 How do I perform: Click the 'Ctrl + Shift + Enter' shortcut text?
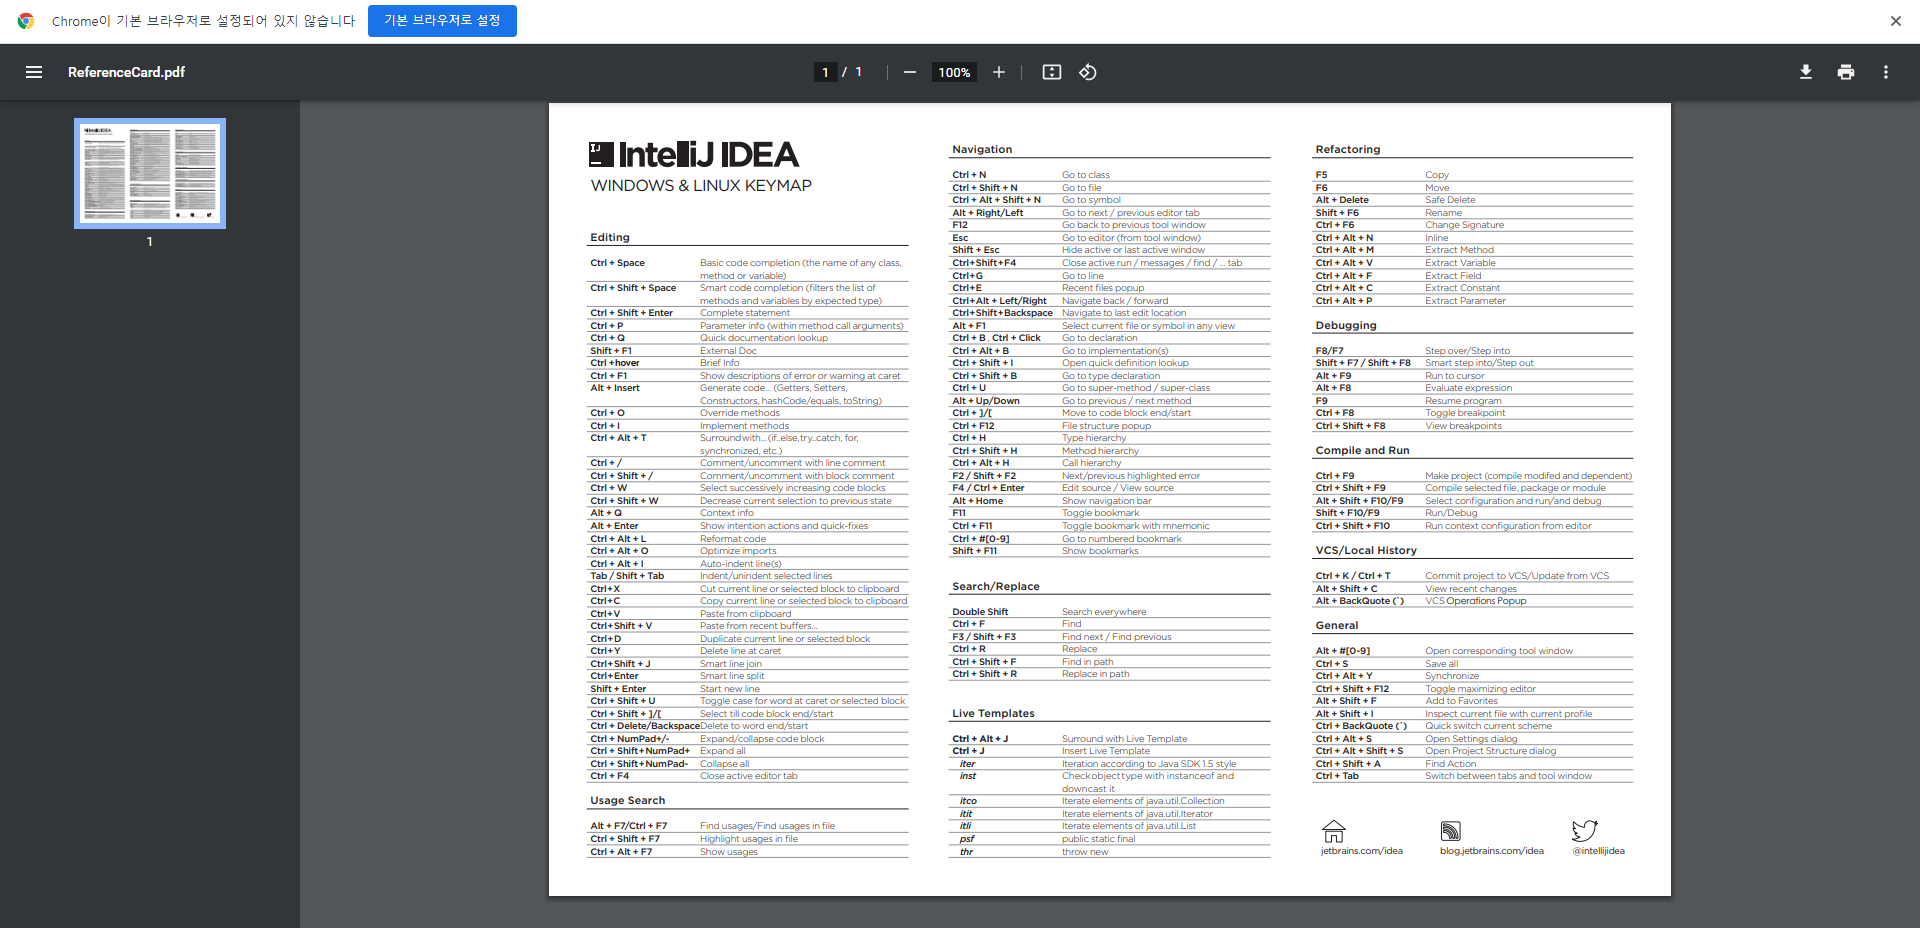pos(631,313)
